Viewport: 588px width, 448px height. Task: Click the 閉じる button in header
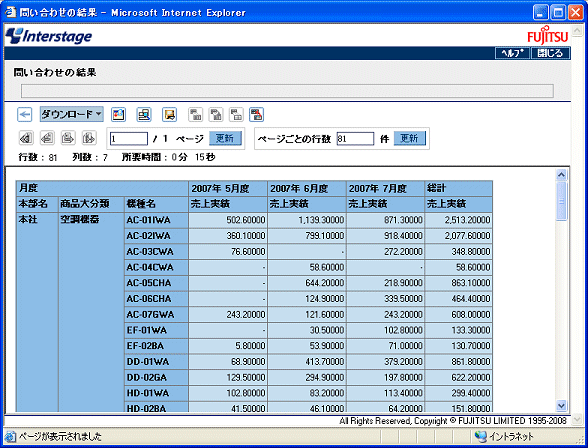point(550,53)
